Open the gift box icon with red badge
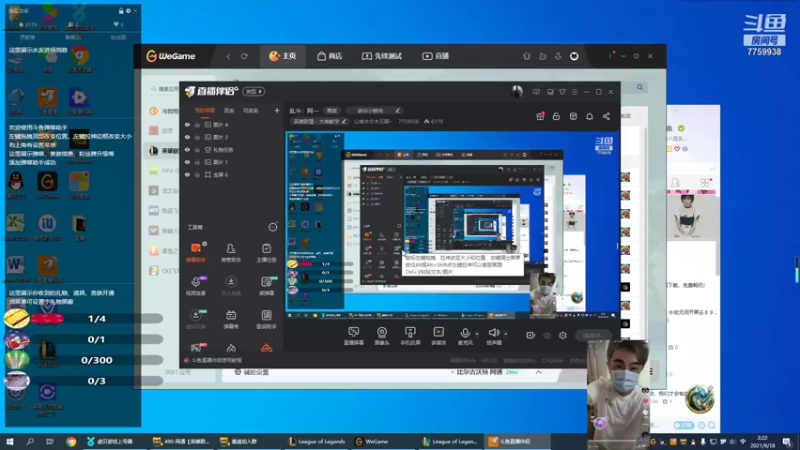Viewport: 800px width, 450px height. click(x=540, y=116)
